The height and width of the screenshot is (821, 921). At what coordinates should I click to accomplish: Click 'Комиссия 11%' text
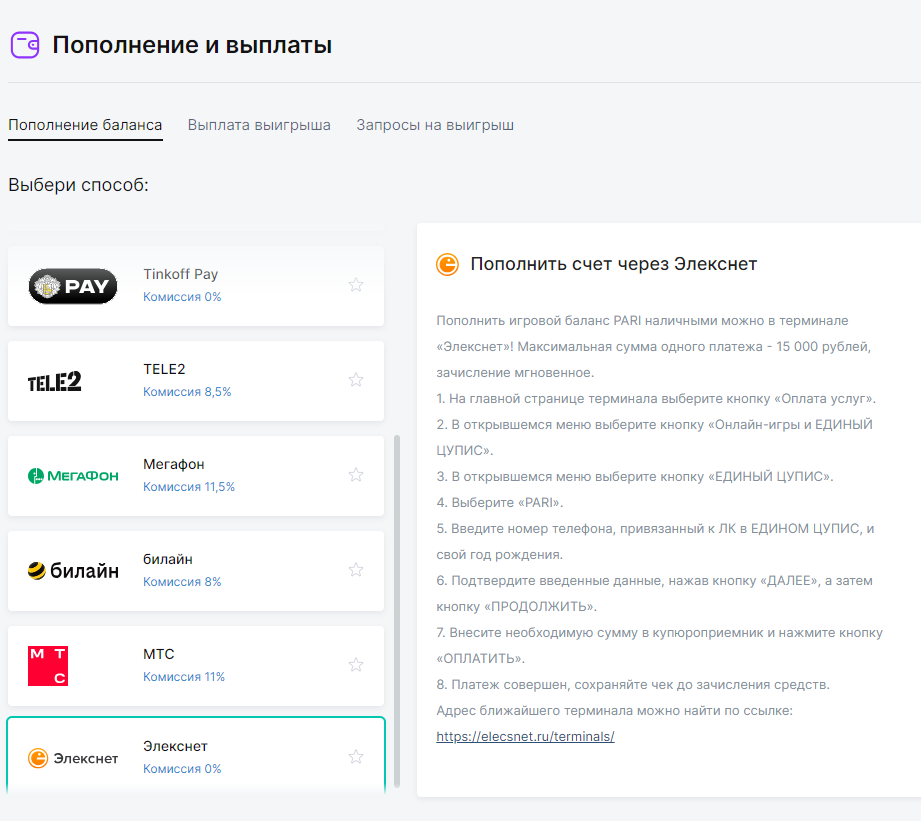coord(184,677)
